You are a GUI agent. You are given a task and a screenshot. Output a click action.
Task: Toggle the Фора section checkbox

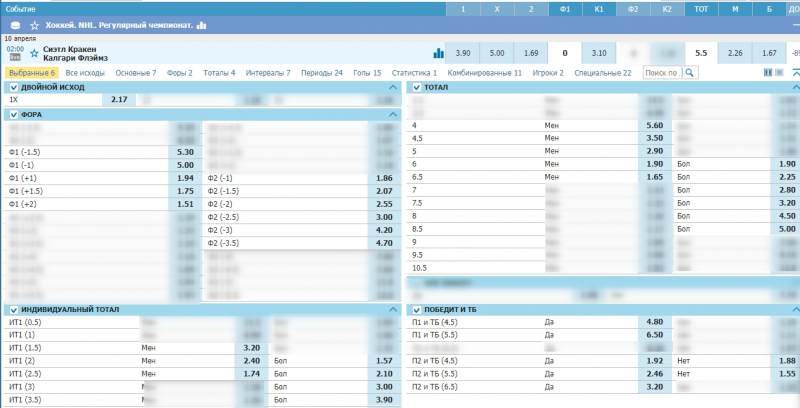(x=13, y=115)
